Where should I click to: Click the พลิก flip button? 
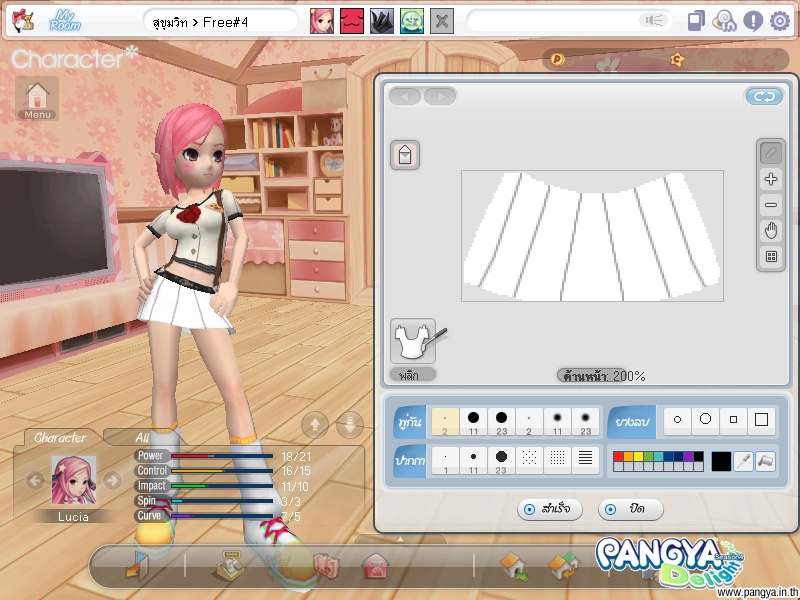coord(413,375)
